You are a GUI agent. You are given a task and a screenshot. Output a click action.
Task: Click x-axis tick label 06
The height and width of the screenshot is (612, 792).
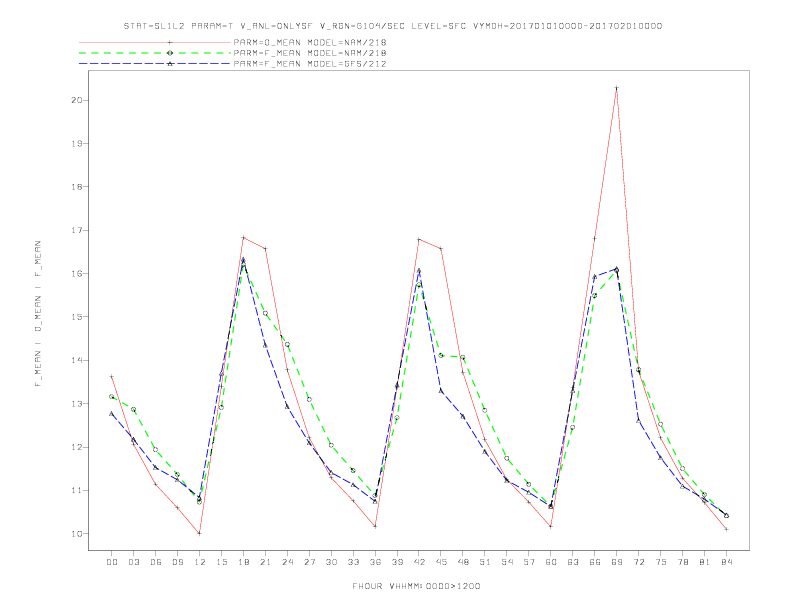[x=156, y=562]
